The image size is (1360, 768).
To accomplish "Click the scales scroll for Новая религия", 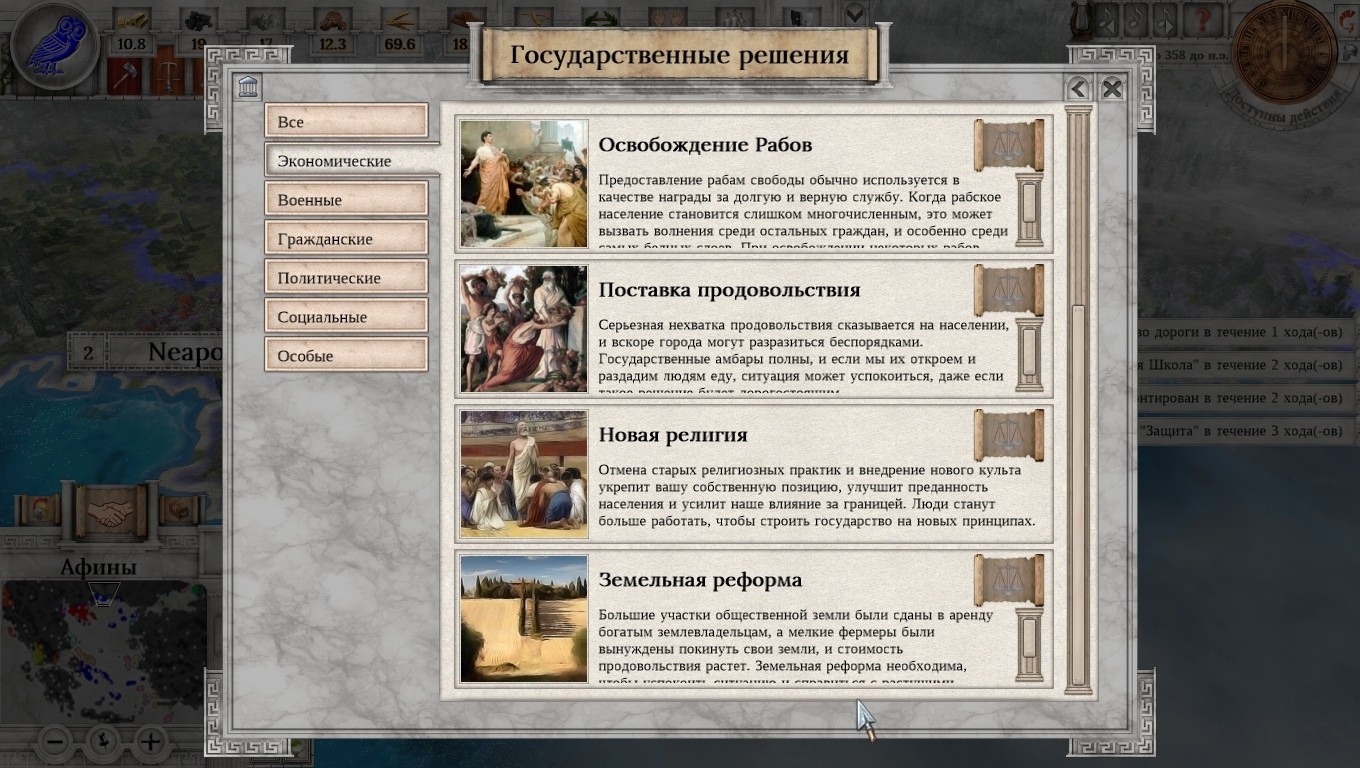I will [x=1009, y=436].
